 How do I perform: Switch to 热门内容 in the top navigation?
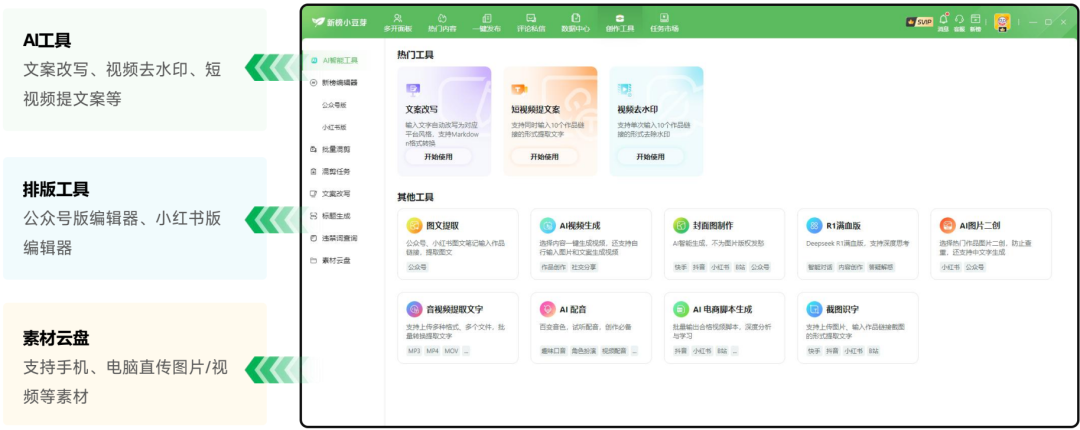[x=442, y=23]
